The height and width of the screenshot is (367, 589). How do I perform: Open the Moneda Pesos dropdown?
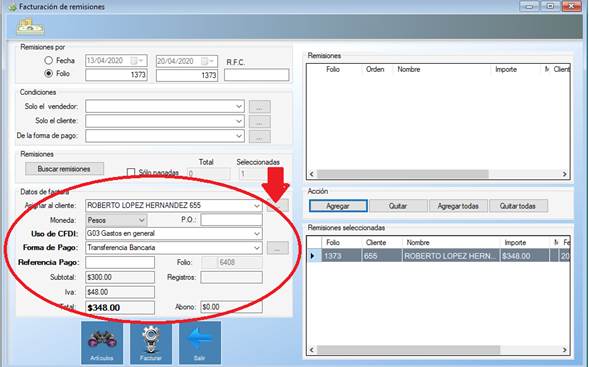142,220
